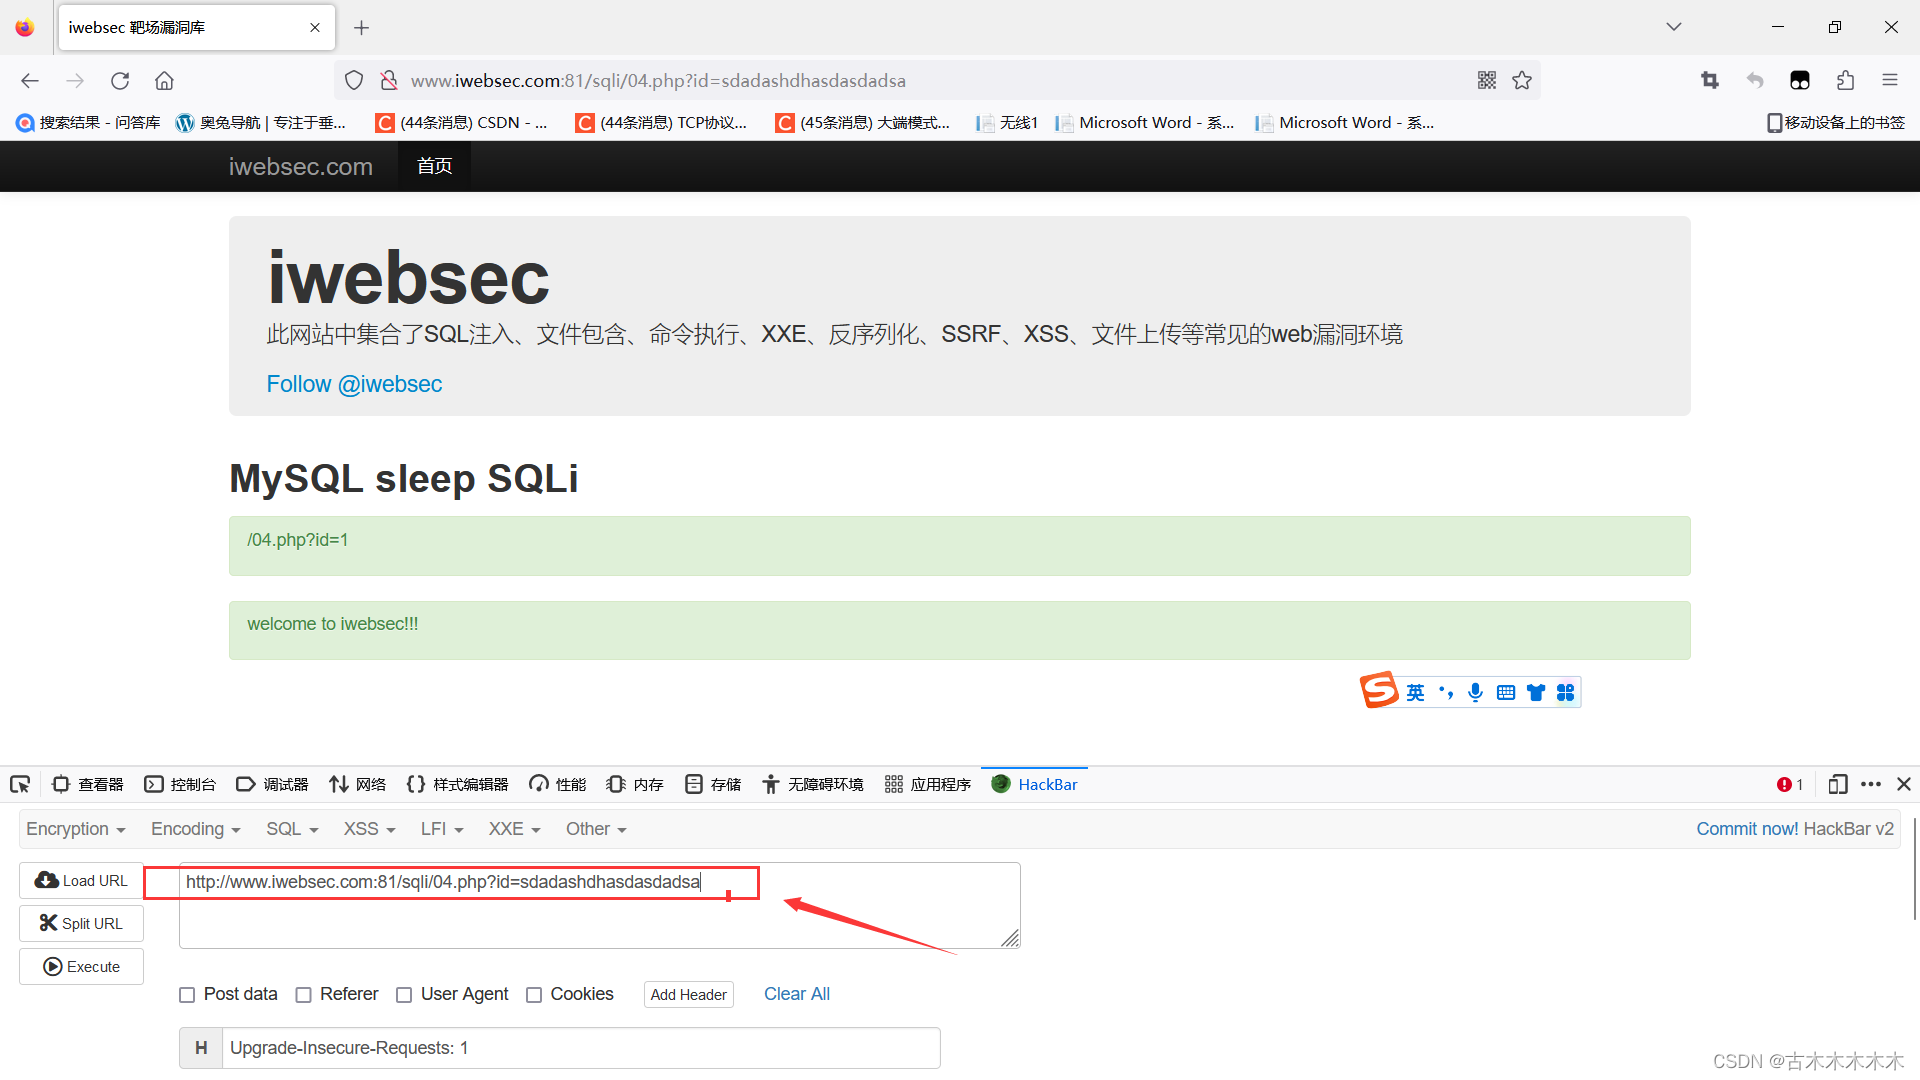Open the Follow @iwebsec link
The width and height of the screenshot is (1920, 1080).
[354, 384]
